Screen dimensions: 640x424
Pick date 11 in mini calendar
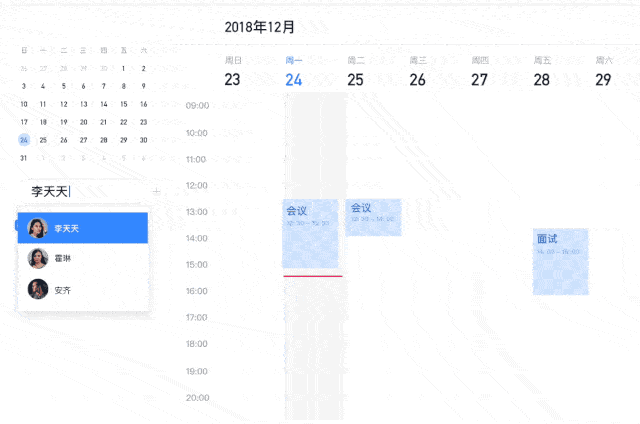coord(43,104)
